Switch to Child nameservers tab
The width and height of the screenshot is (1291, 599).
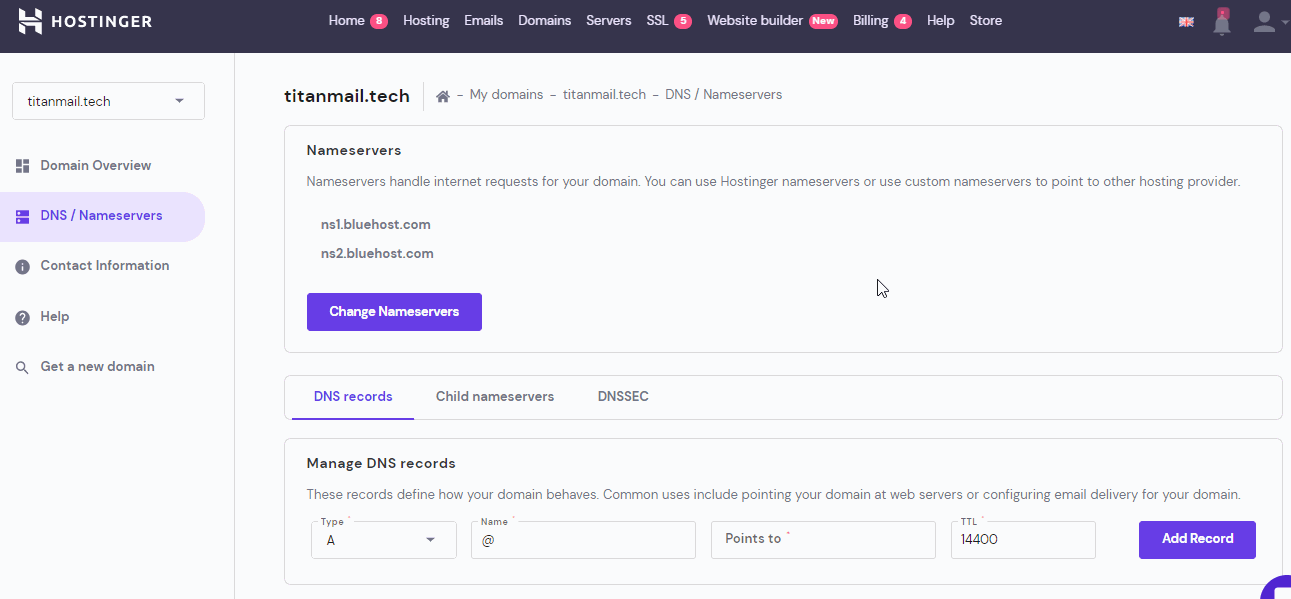coord(494,397)
